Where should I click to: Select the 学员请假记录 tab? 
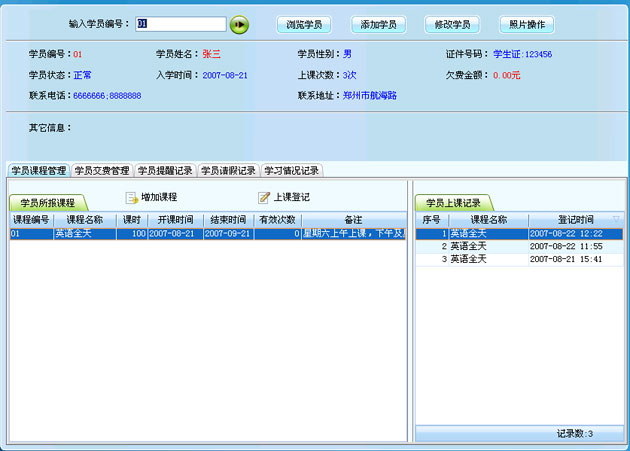click(228, 171)
